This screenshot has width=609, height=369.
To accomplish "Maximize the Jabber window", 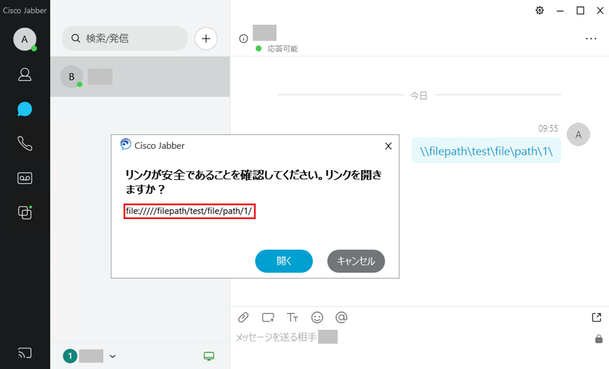I will coord(580,10).
